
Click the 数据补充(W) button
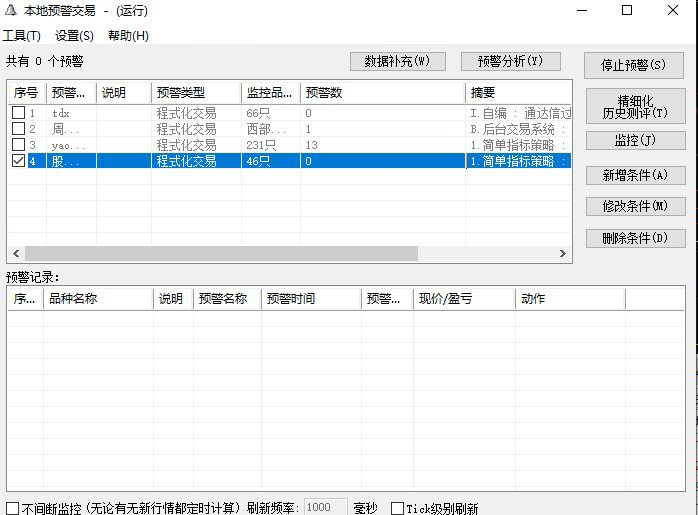click(x=398, y=61)
